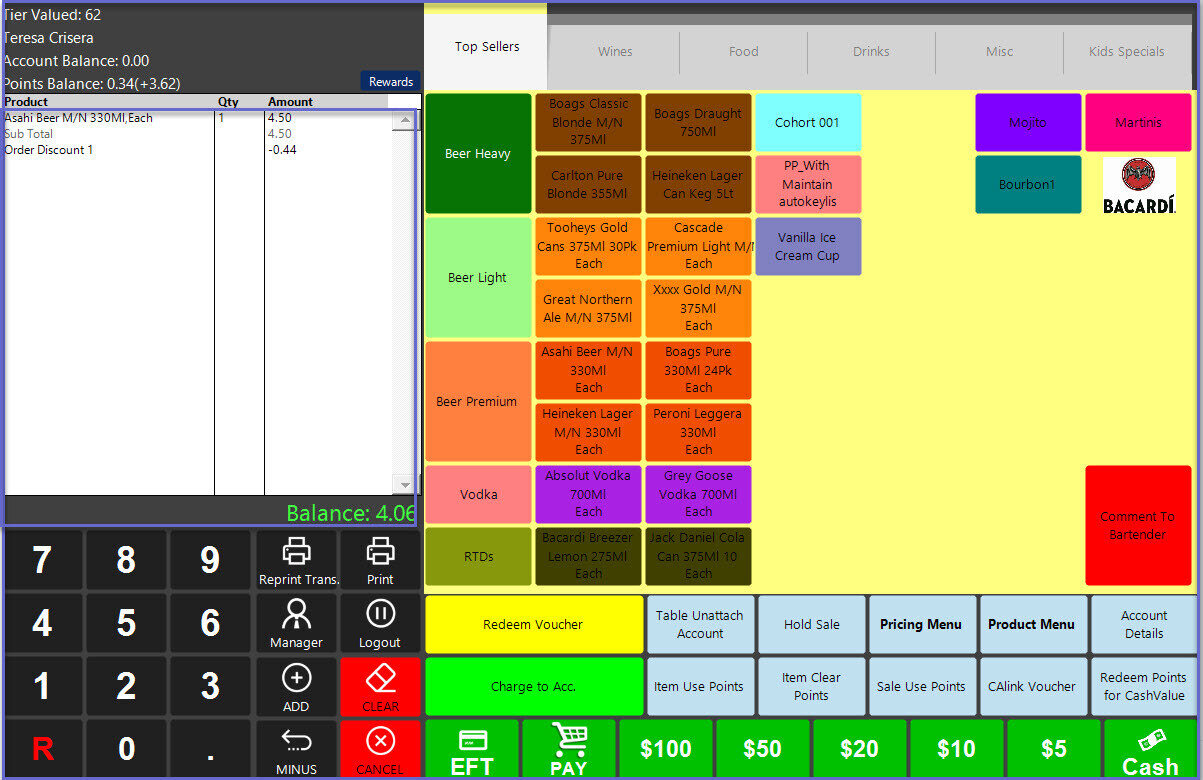1203x780 pixels.
Task: Tender a $5 note
Action: (1053, 749)
